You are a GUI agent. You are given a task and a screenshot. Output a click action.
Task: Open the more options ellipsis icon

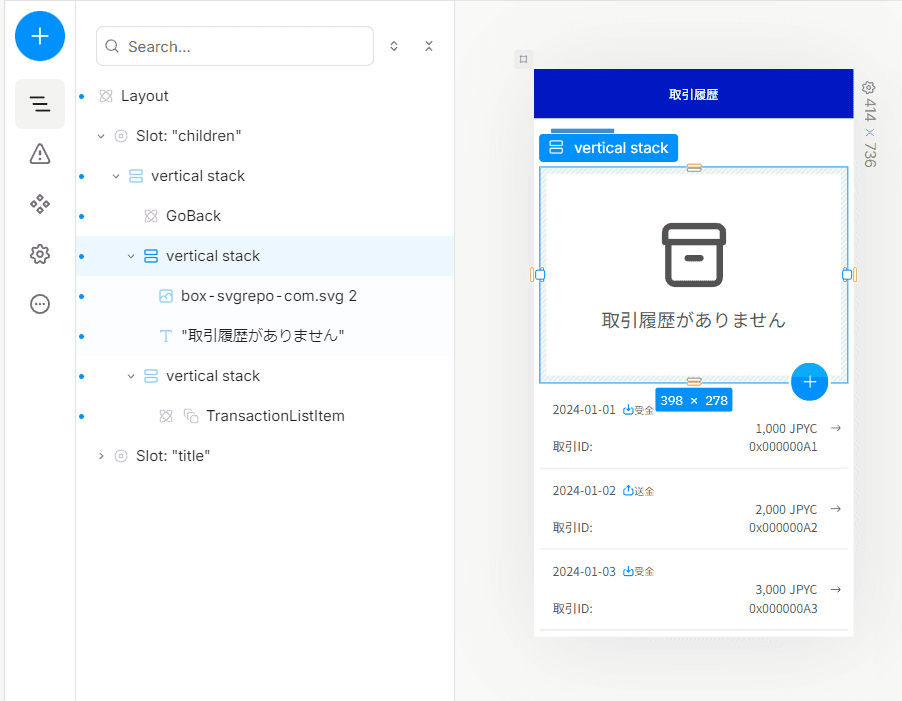[40, 304]
